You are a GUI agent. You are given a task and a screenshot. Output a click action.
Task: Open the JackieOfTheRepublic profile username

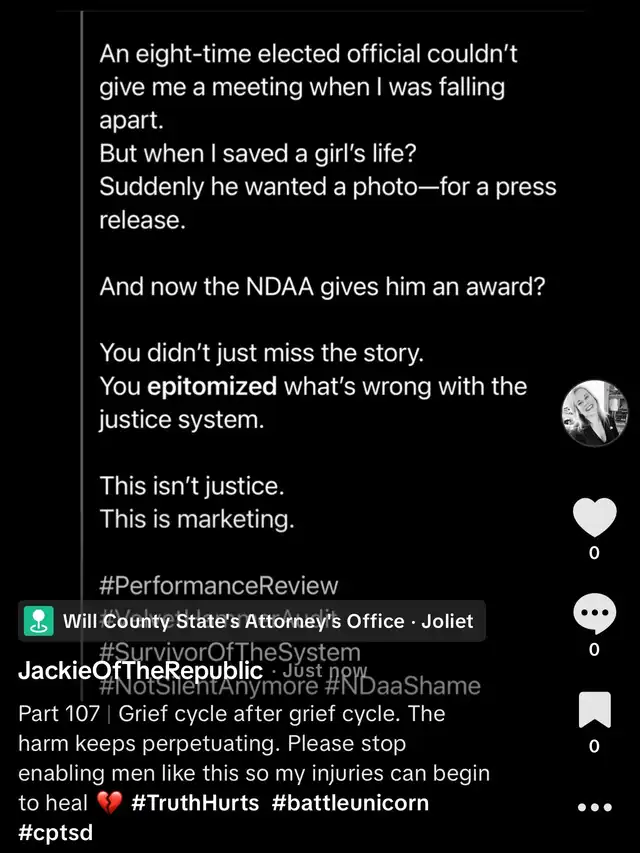click(140, 671)
